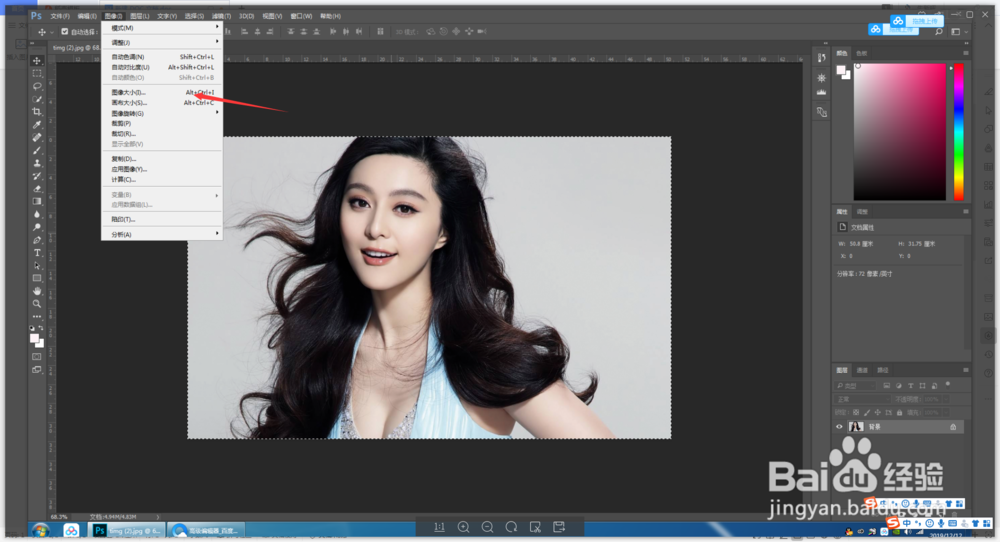Viewport: 1000px width, 542px height.
Task: Choose Duplicate (复制) menu item
Action: [162, 159]
